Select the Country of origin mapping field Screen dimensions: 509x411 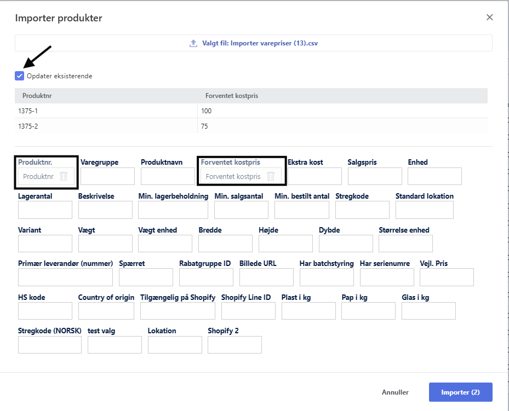tap(106, 311)
